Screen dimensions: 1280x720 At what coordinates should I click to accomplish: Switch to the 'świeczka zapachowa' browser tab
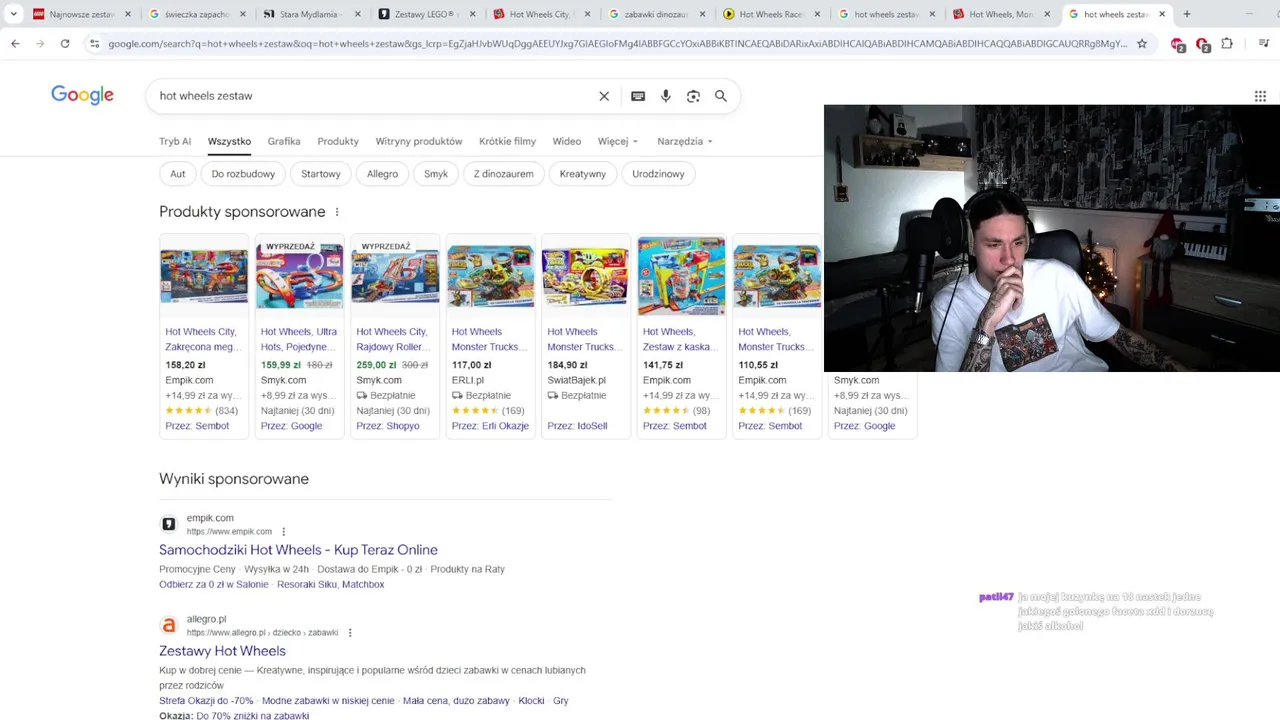tap(196, 14)
